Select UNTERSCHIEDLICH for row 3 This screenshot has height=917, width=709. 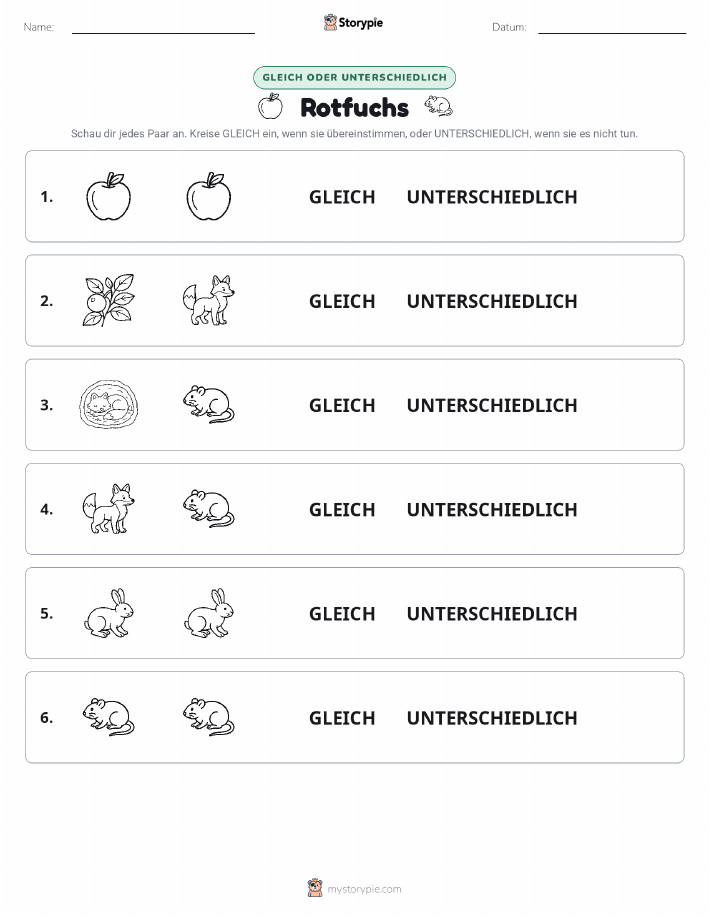pyautogui.click(x=492, y=405)
